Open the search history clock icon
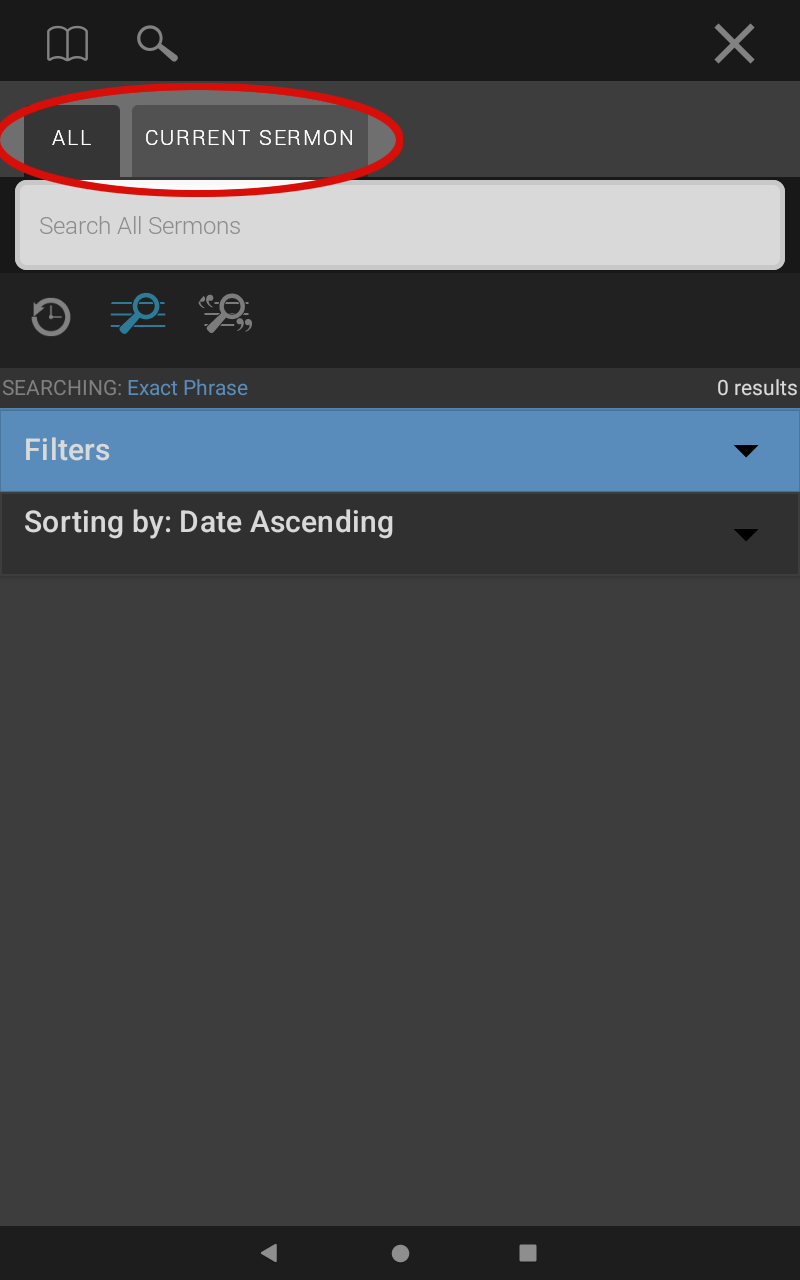Viewport: 800px width, 1280px height. tap(51, 317)
